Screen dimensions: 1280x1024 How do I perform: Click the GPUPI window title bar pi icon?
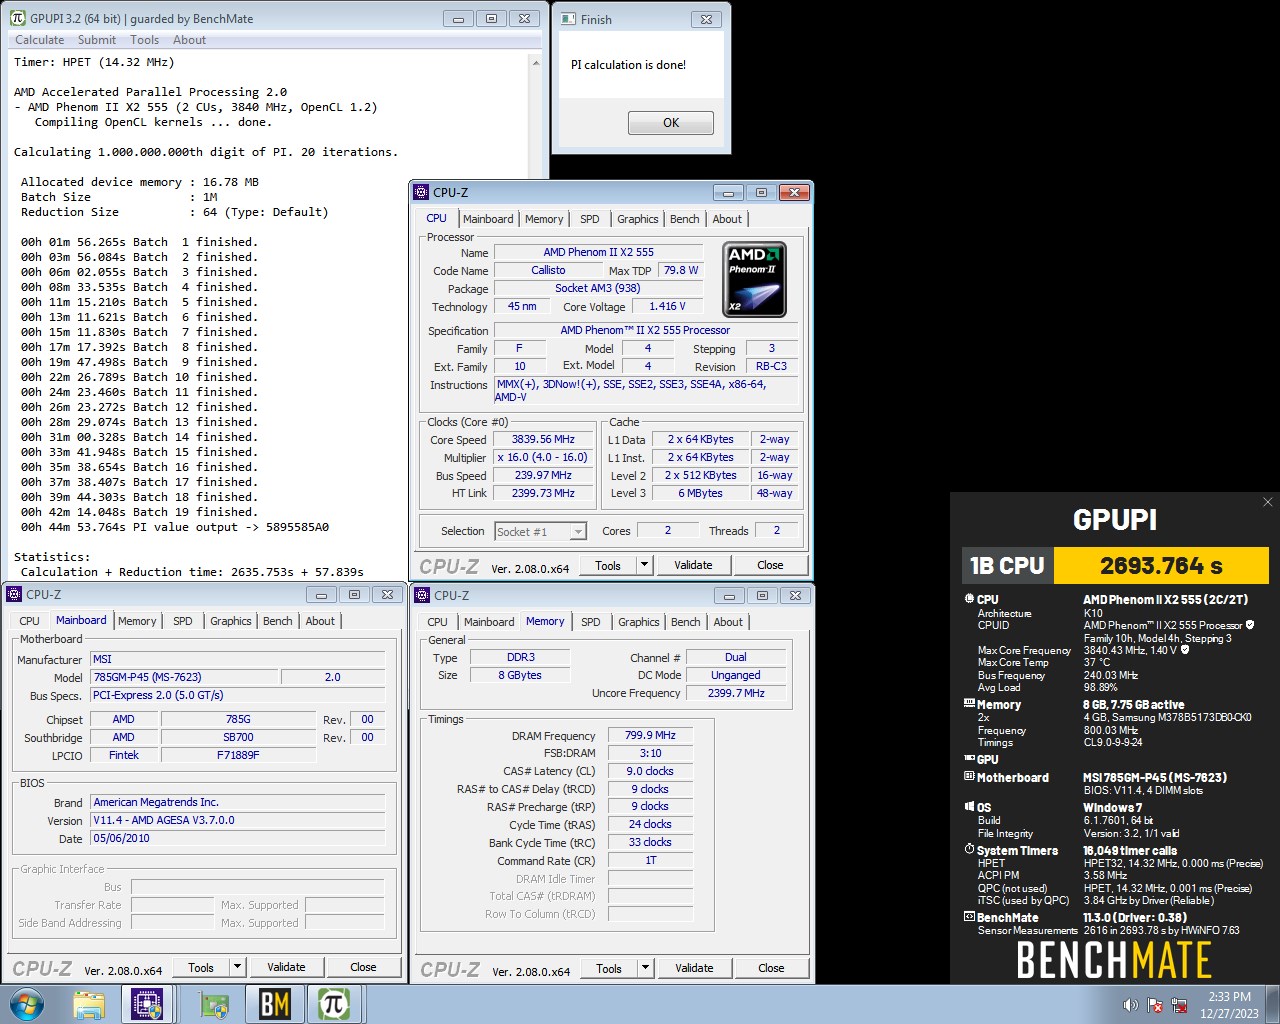[17, 18]
